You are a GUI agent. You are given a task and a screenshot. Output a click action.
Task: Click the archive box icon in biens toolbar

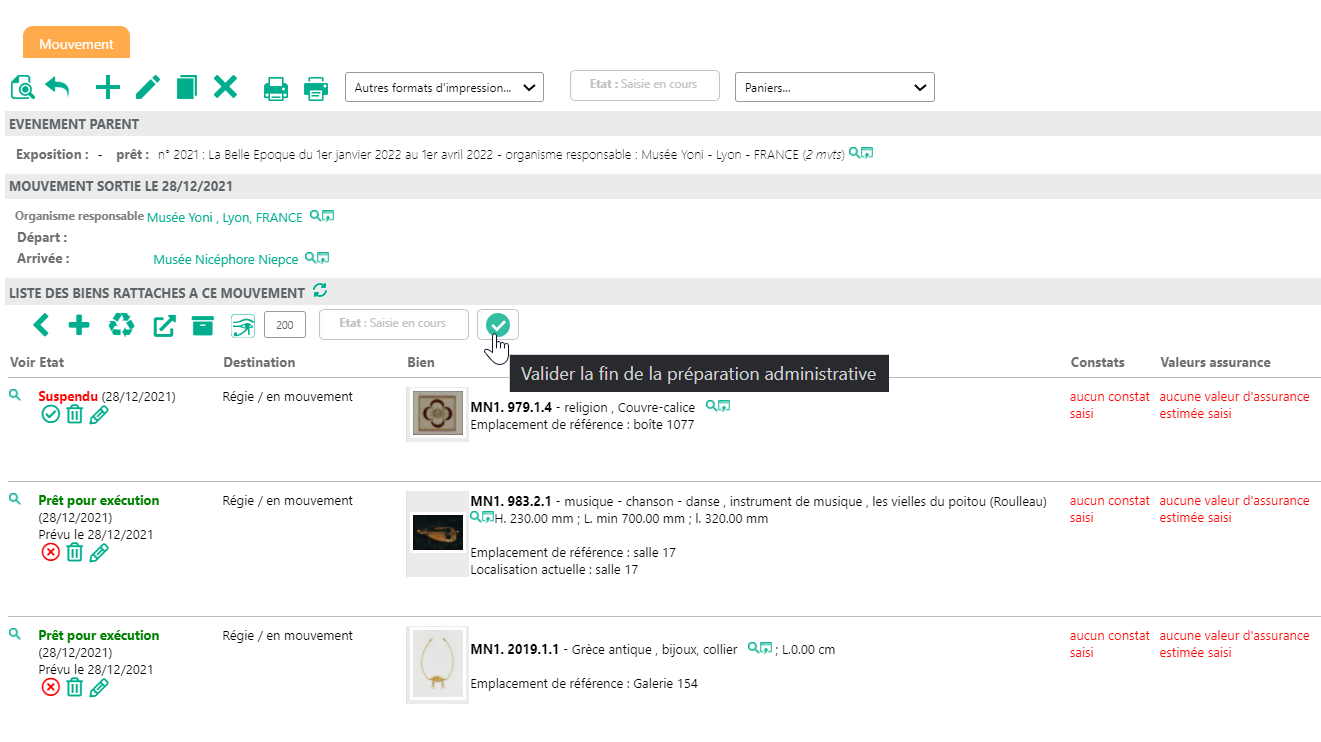coord(203,326)
